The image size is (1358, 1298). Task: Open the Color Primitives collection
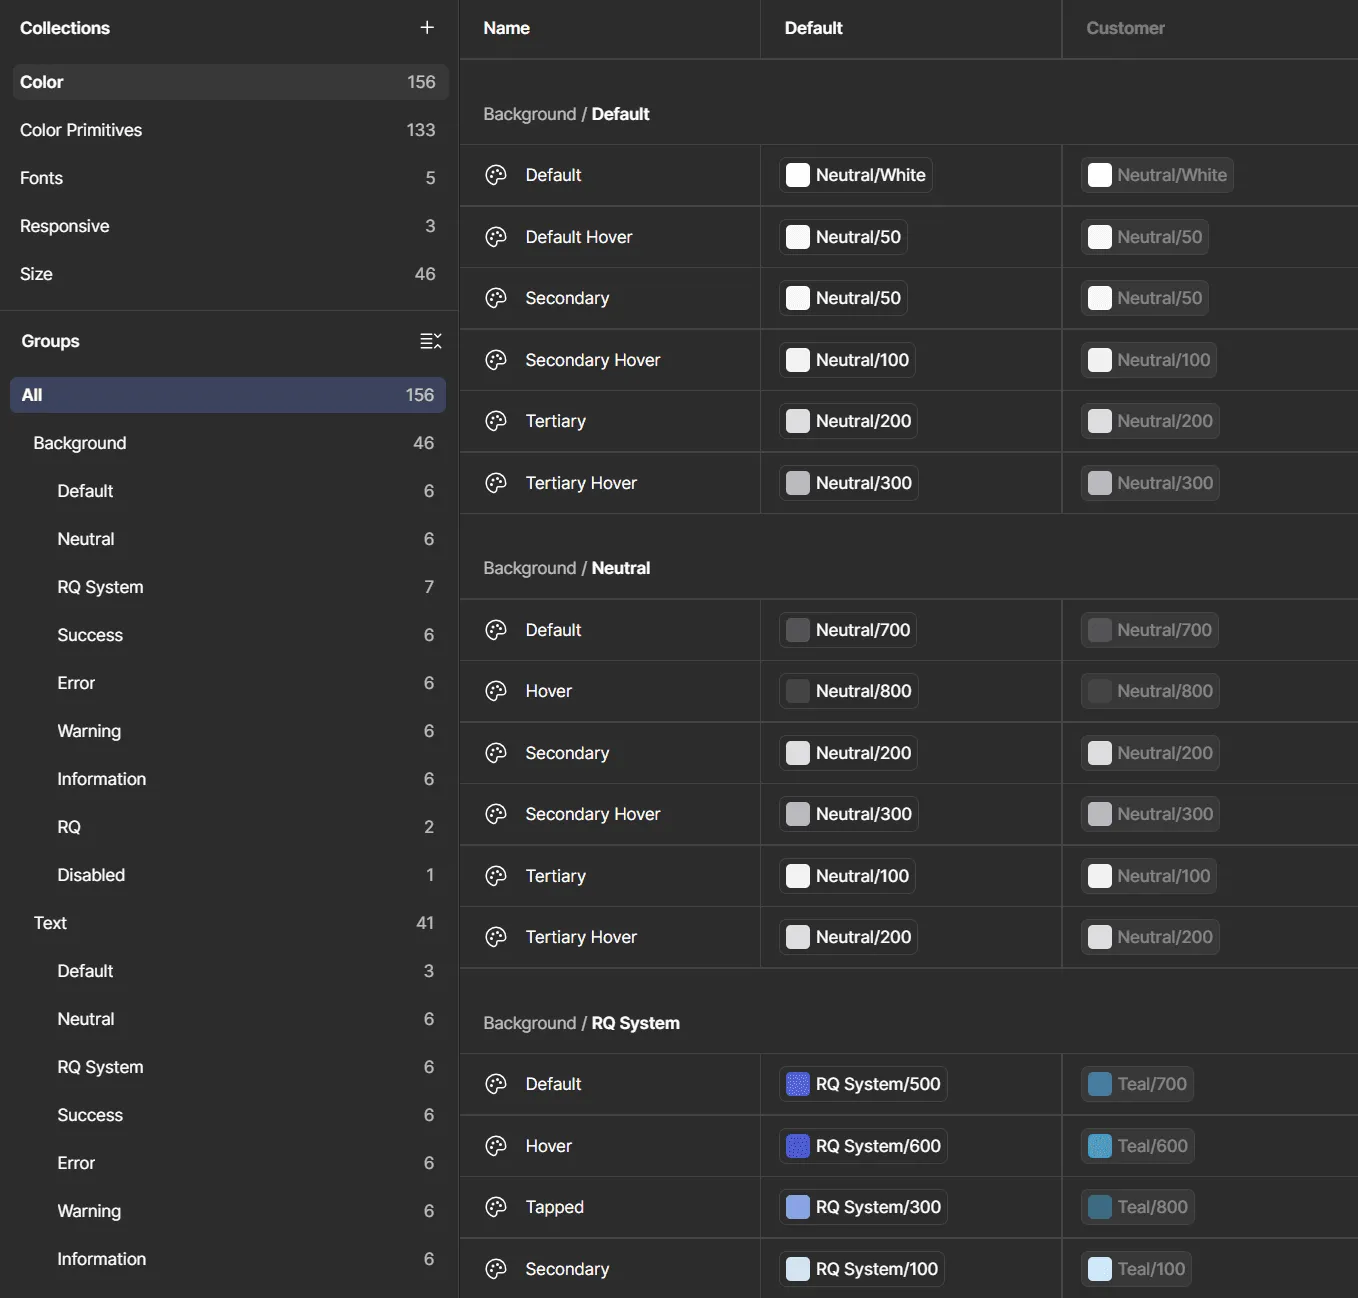tap(229, 130)
